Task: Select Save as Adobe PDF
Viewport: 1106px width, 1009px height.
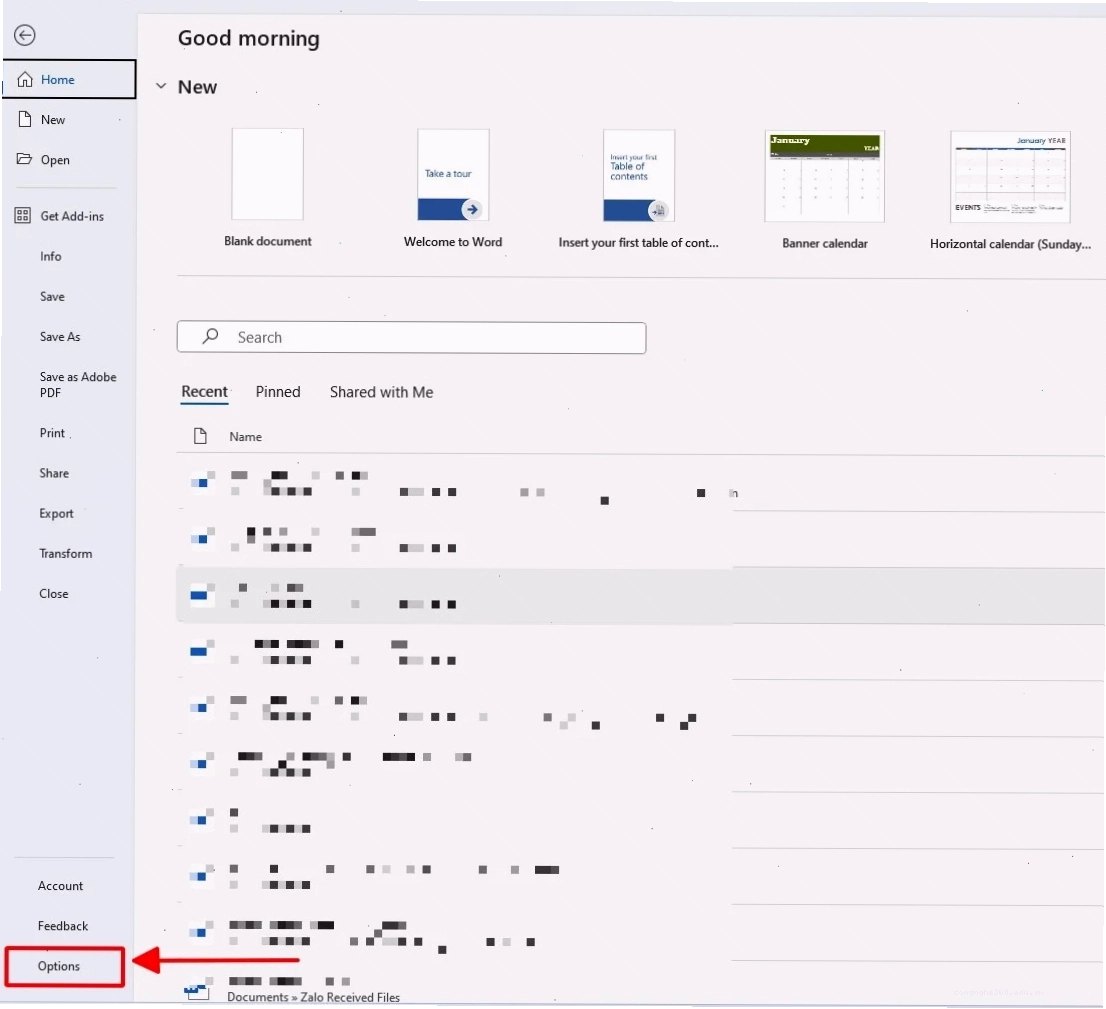Action: pyautogui.click(x=78, y=385)
